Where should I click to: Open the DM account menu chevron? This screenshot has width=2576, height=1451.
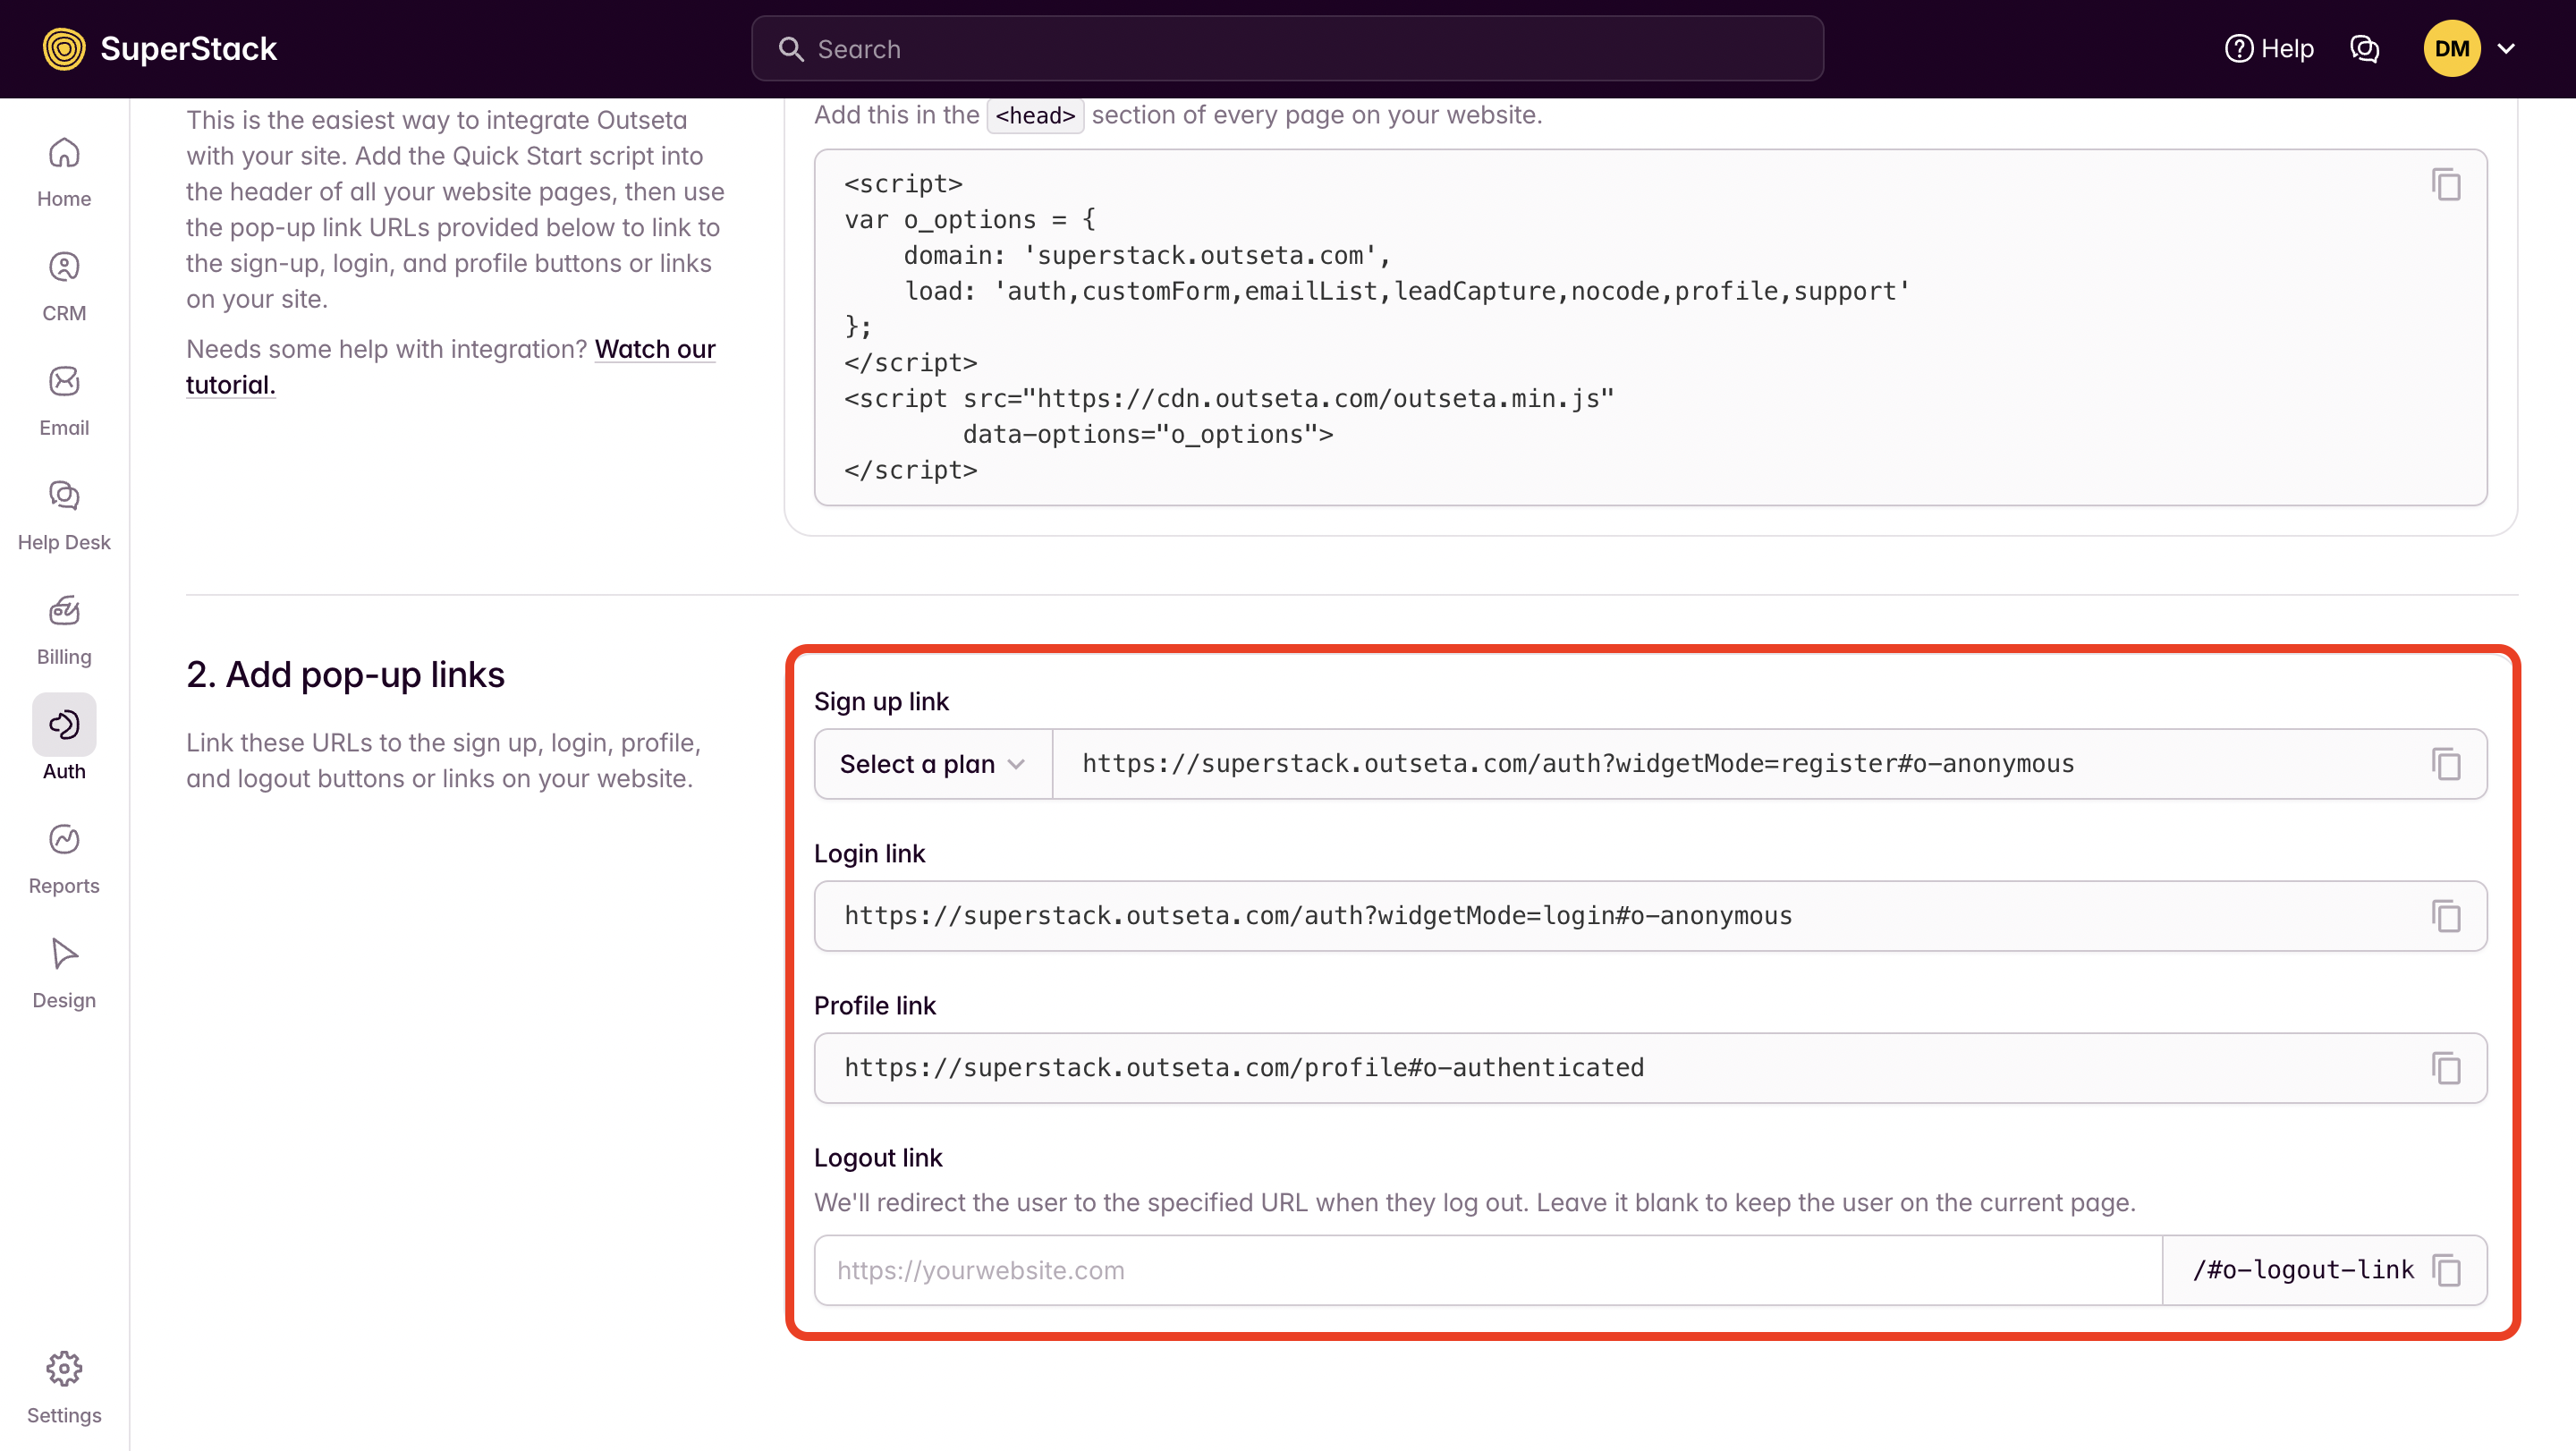(2507, 49)
